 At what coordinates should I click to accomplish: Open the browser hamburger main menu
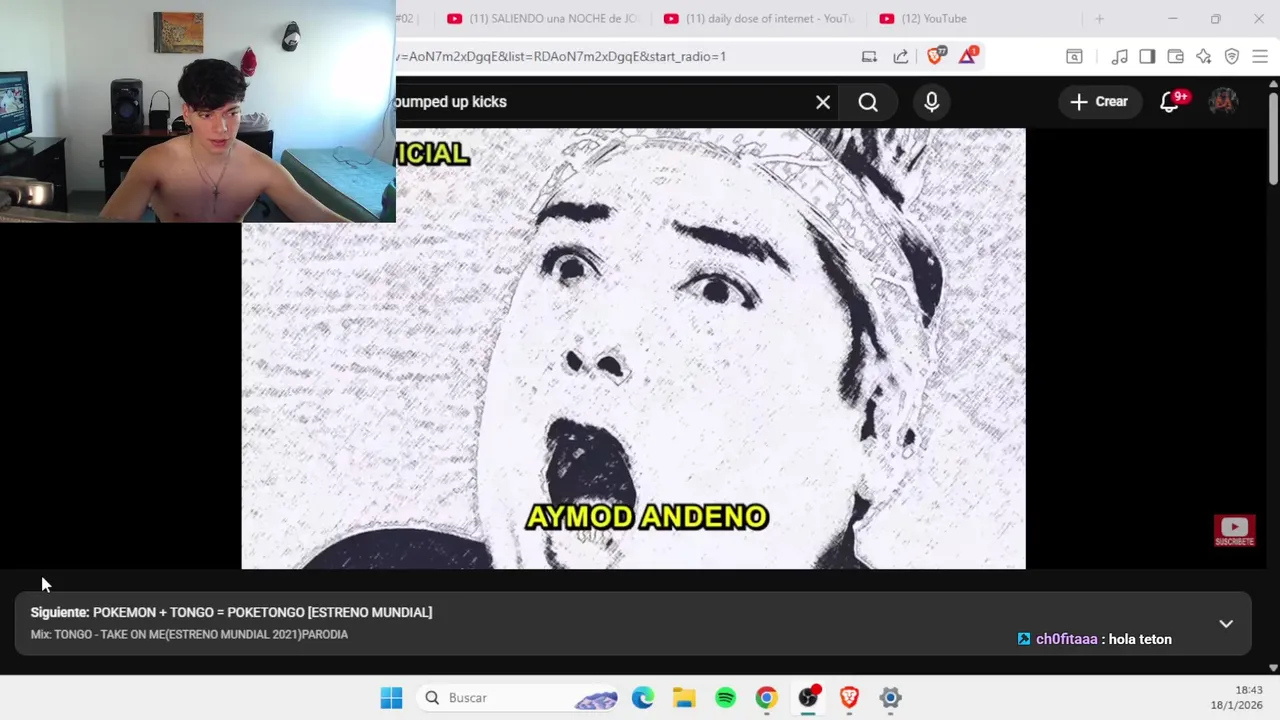point(1260,57)
